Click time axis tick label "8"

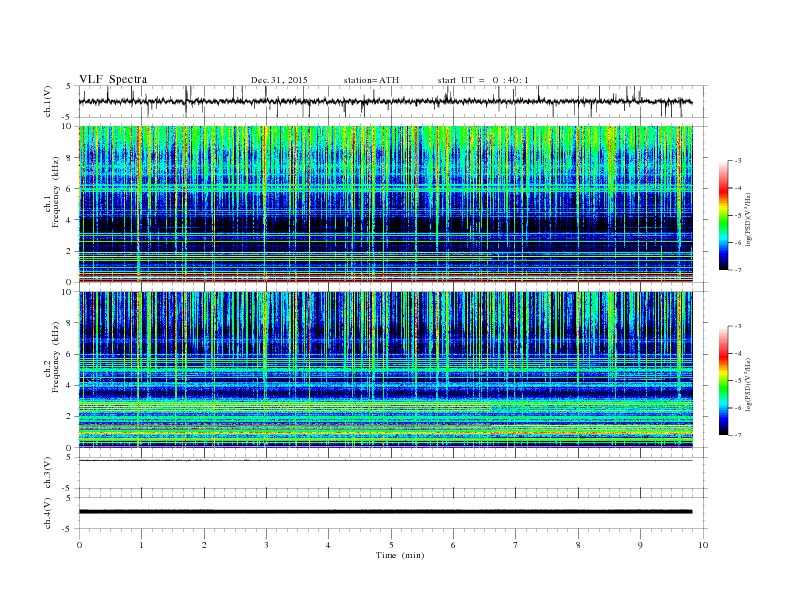point(578,545)
